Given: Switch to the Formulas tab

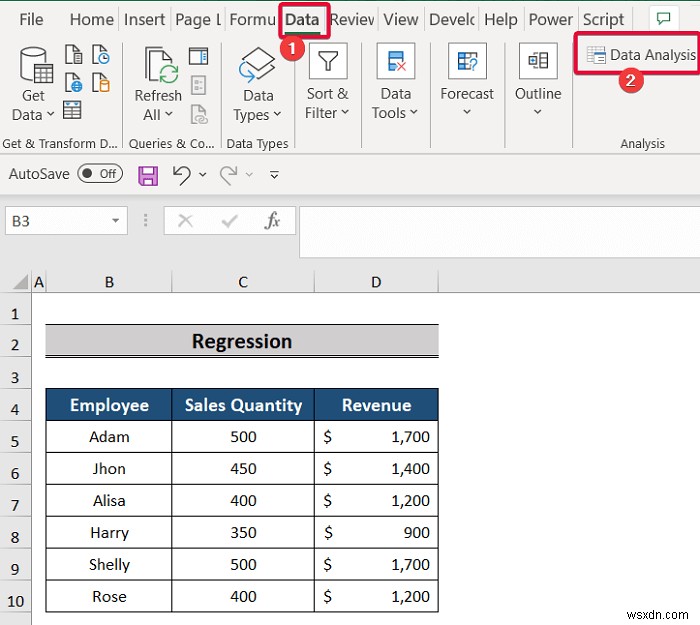Looking at the screenshot, I should 252,19.
